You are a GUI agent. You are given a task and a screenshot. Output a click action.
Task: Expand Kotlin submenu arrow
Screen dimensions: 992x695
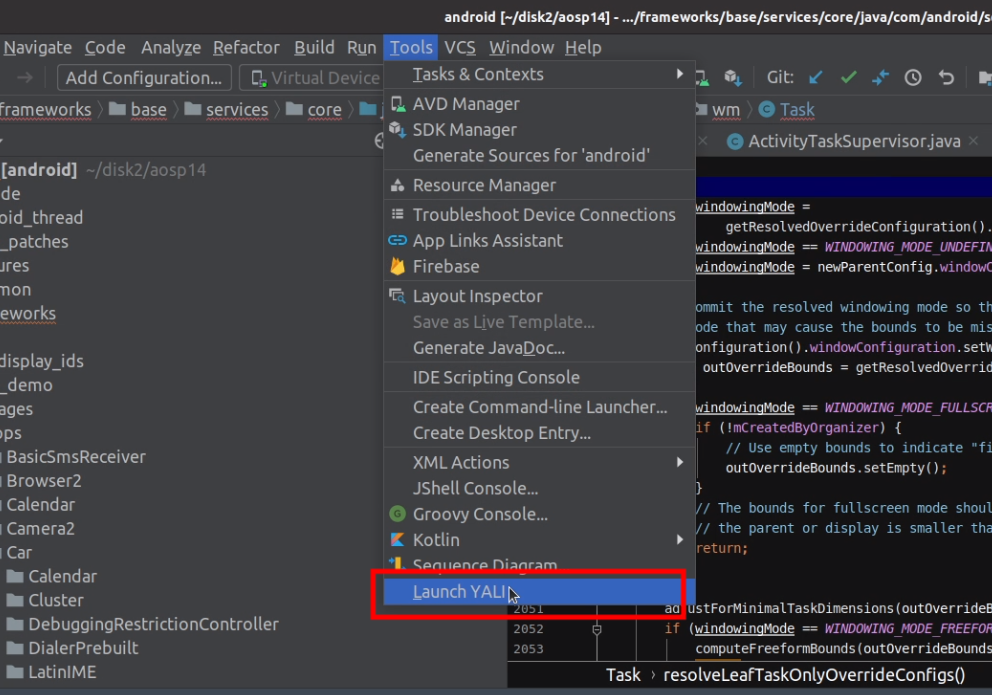click(679, 539)
